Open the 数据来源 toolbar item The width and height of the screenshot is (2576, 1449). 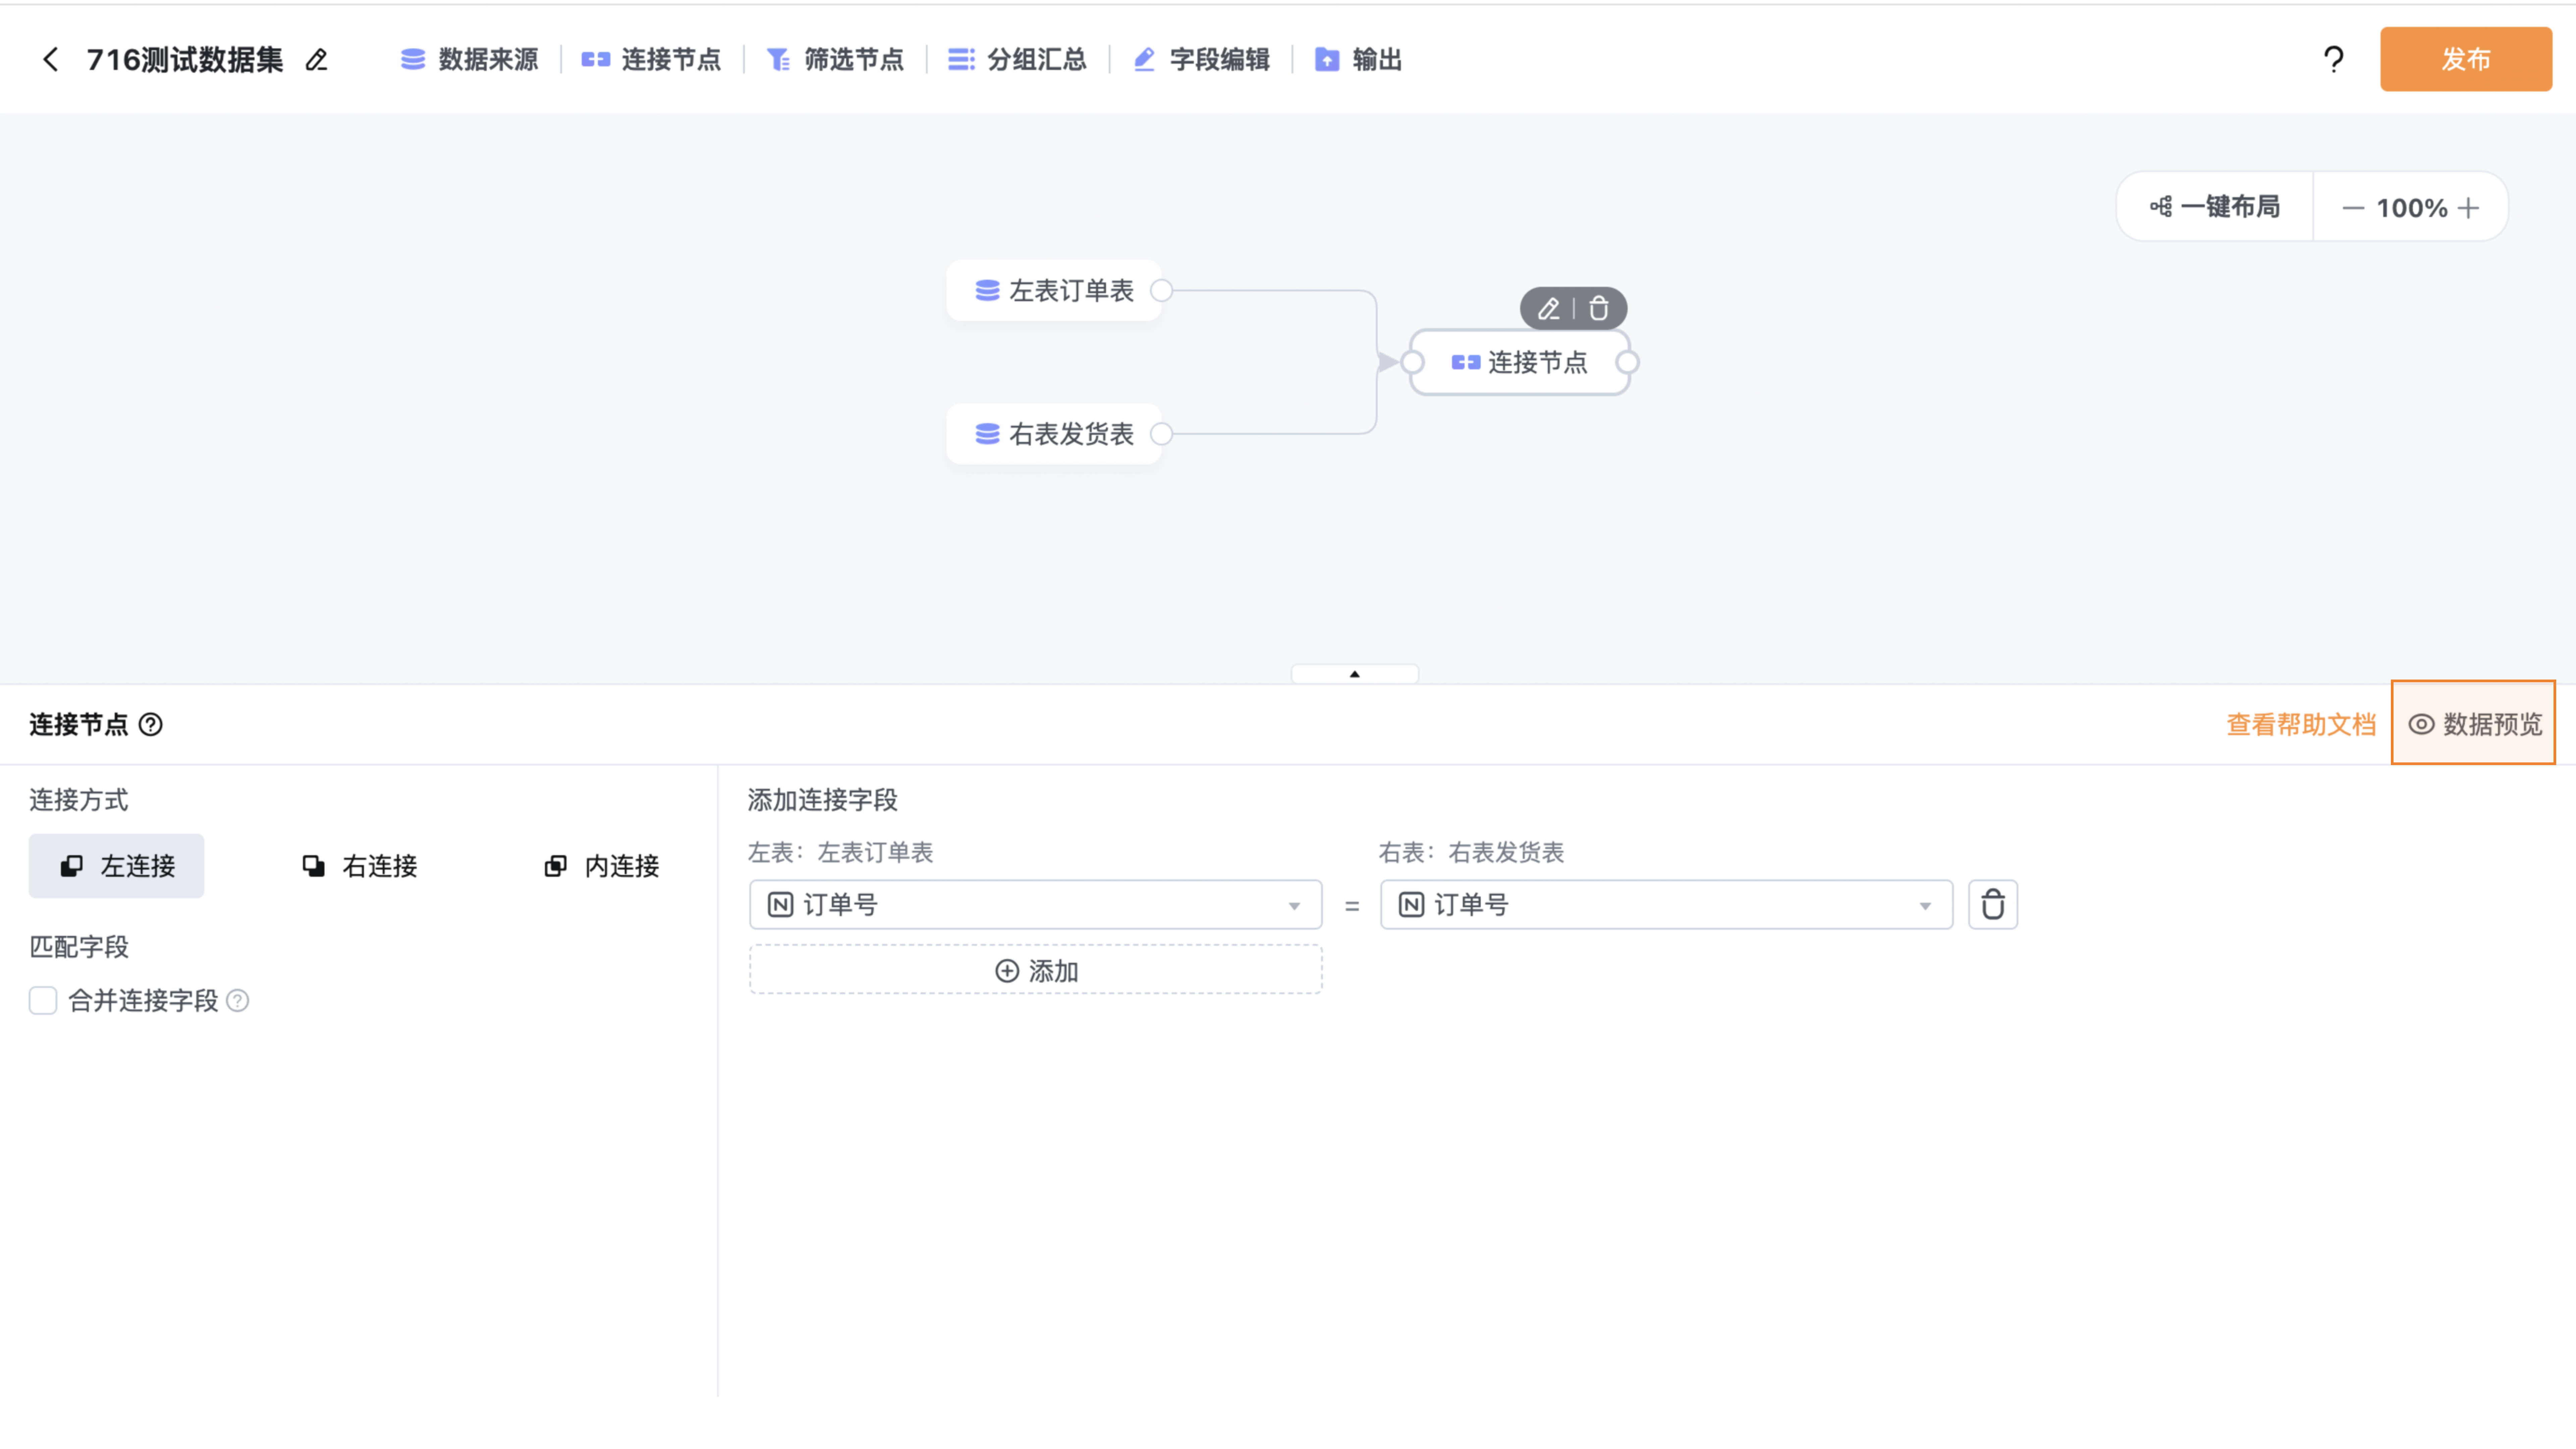[x=469, y=60]
